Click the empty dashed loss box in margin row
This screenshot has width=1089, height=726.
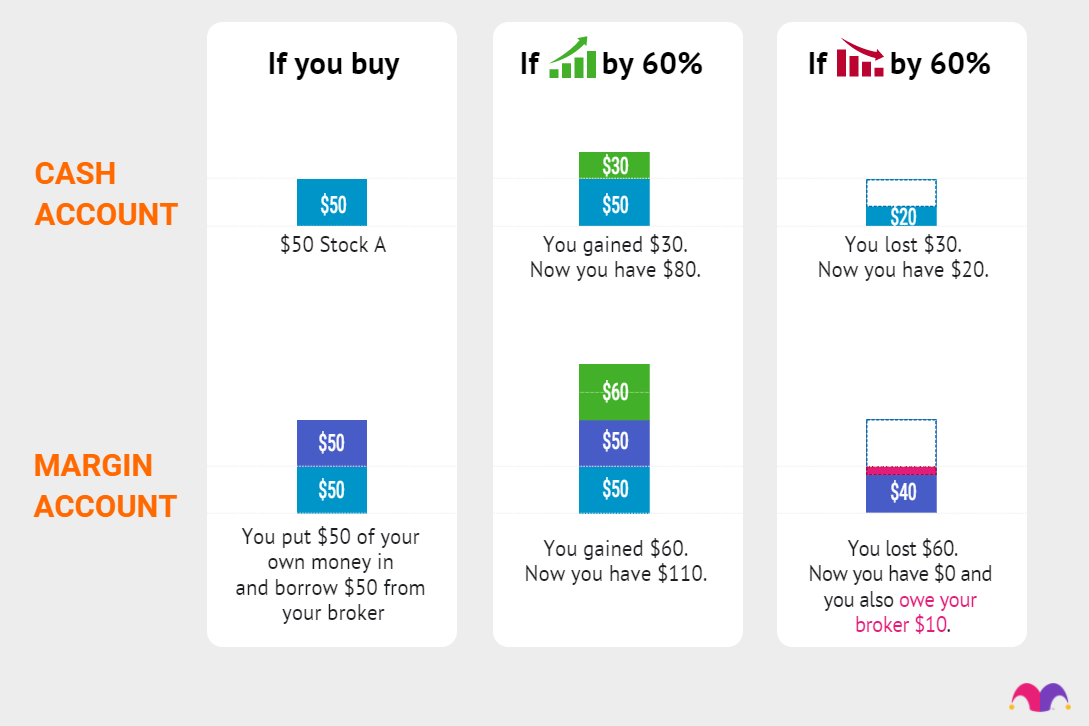901,442
